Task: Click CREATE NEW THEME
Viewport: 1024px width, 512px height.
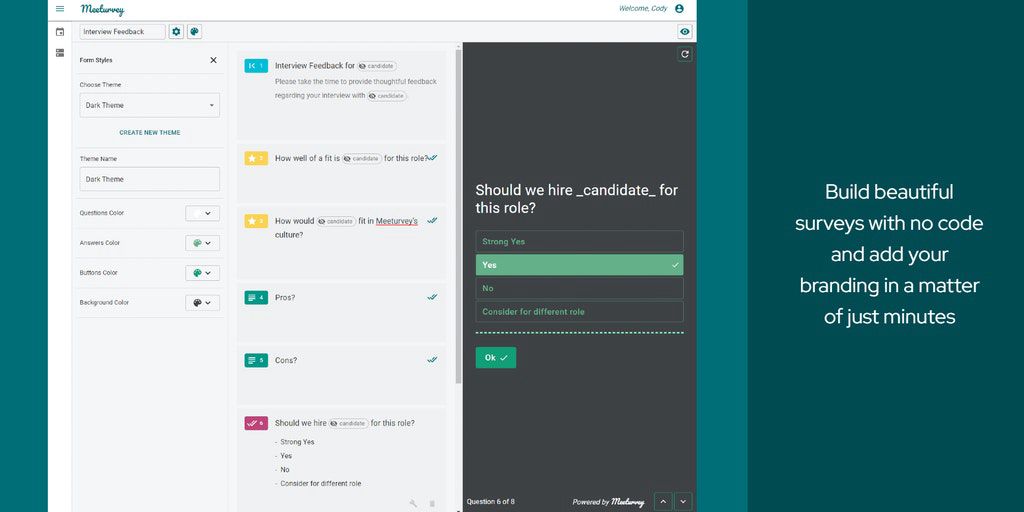Action: (150, 133)
